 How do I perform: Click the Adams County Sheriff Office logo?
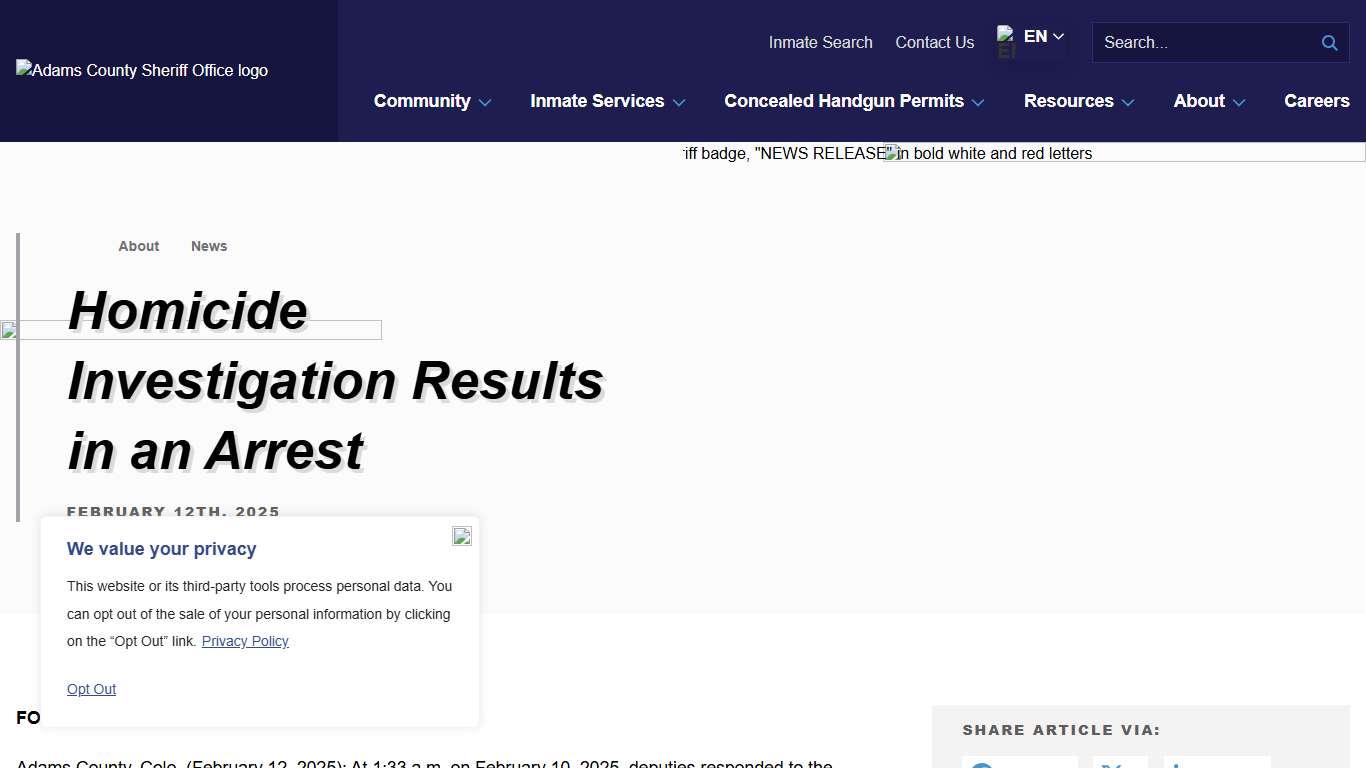tap(142, 70)
